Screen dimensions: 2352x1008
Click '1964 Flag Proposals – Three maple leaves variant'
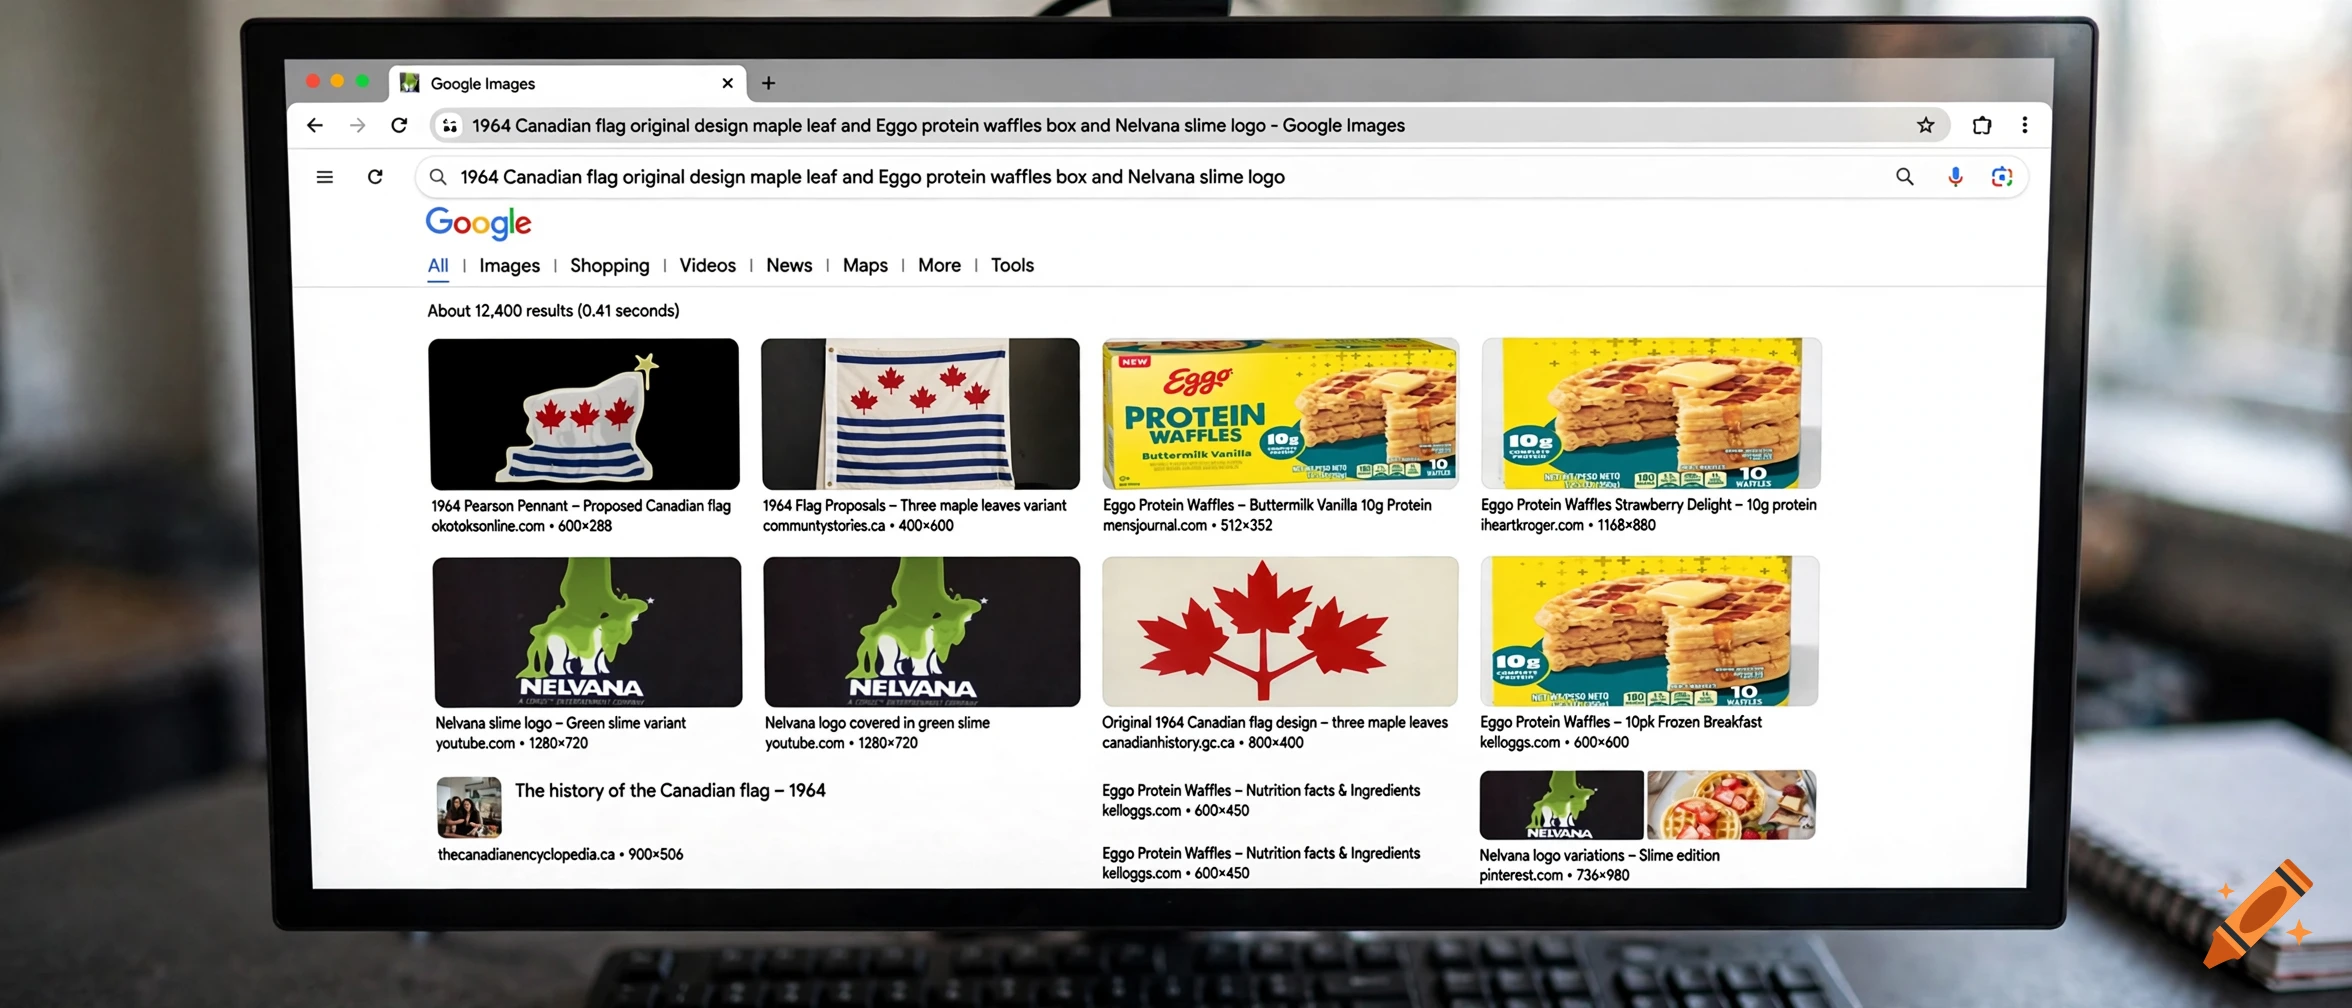point(914,506)
